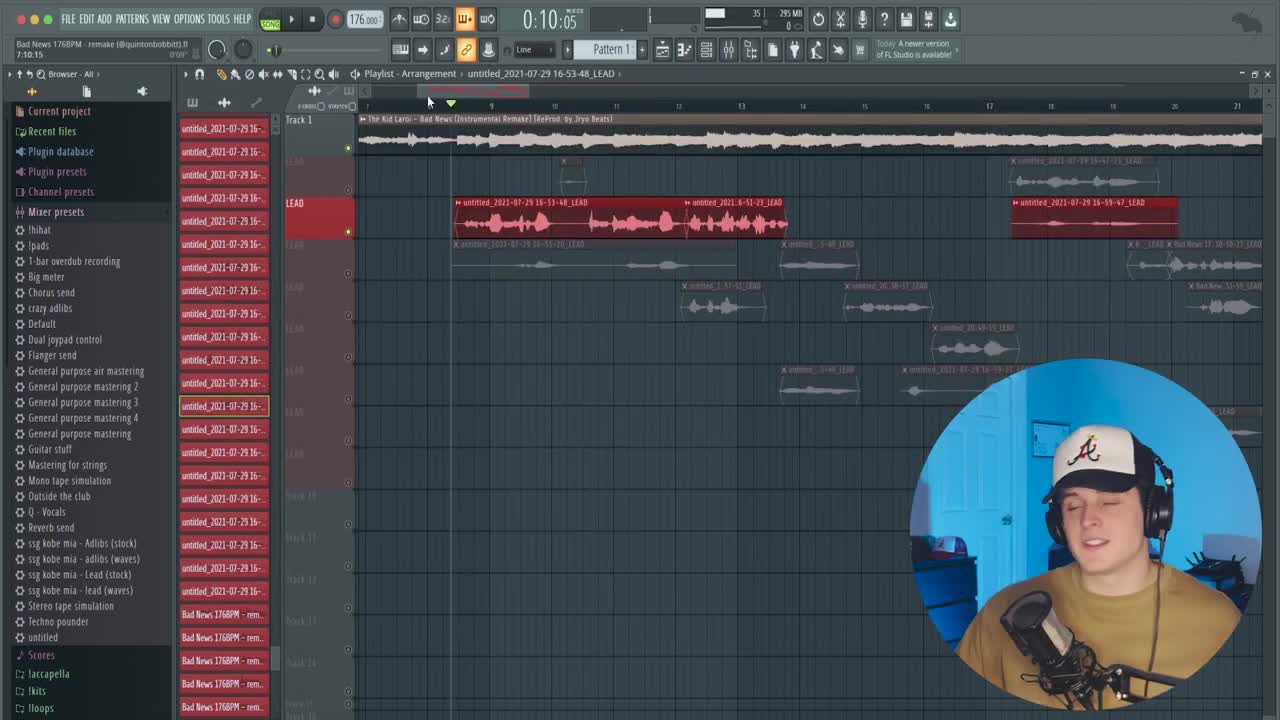Click the Play button in transport
This screenshot has height=720, width=1280.
291,19
